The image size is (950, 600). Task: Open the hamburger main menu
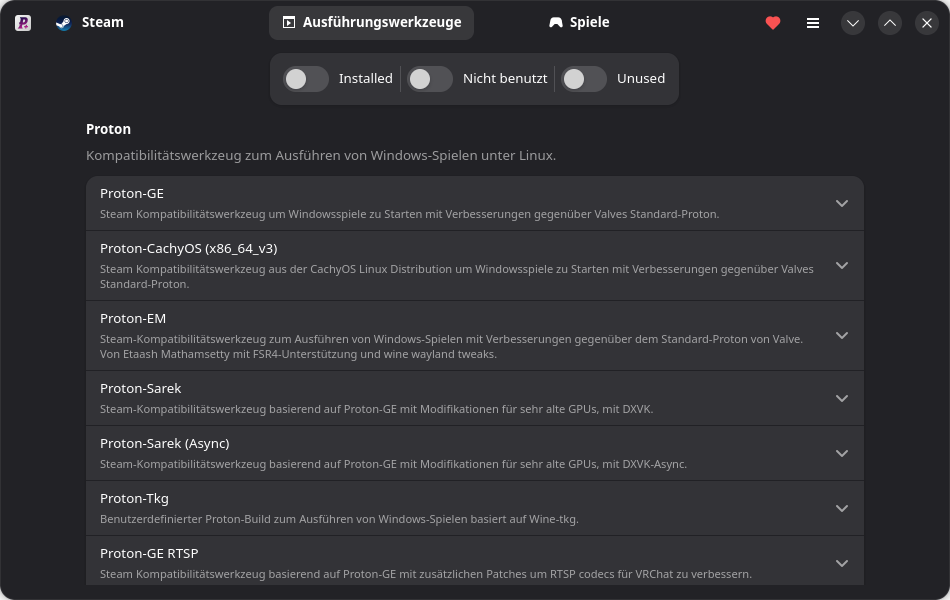[812, 23]
